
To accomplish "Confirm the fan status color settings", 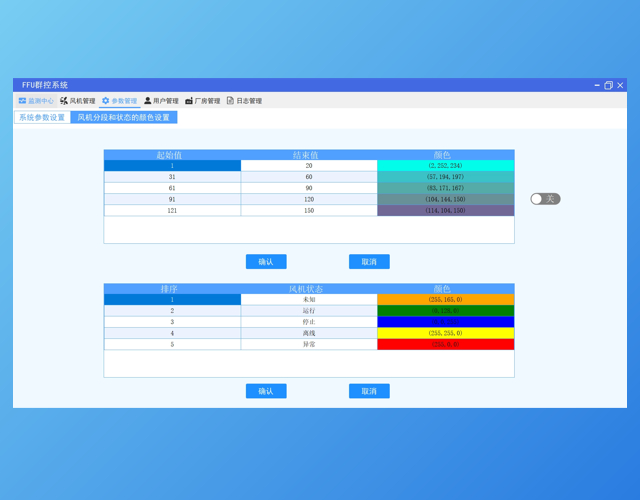I will (x=266, y=391).
